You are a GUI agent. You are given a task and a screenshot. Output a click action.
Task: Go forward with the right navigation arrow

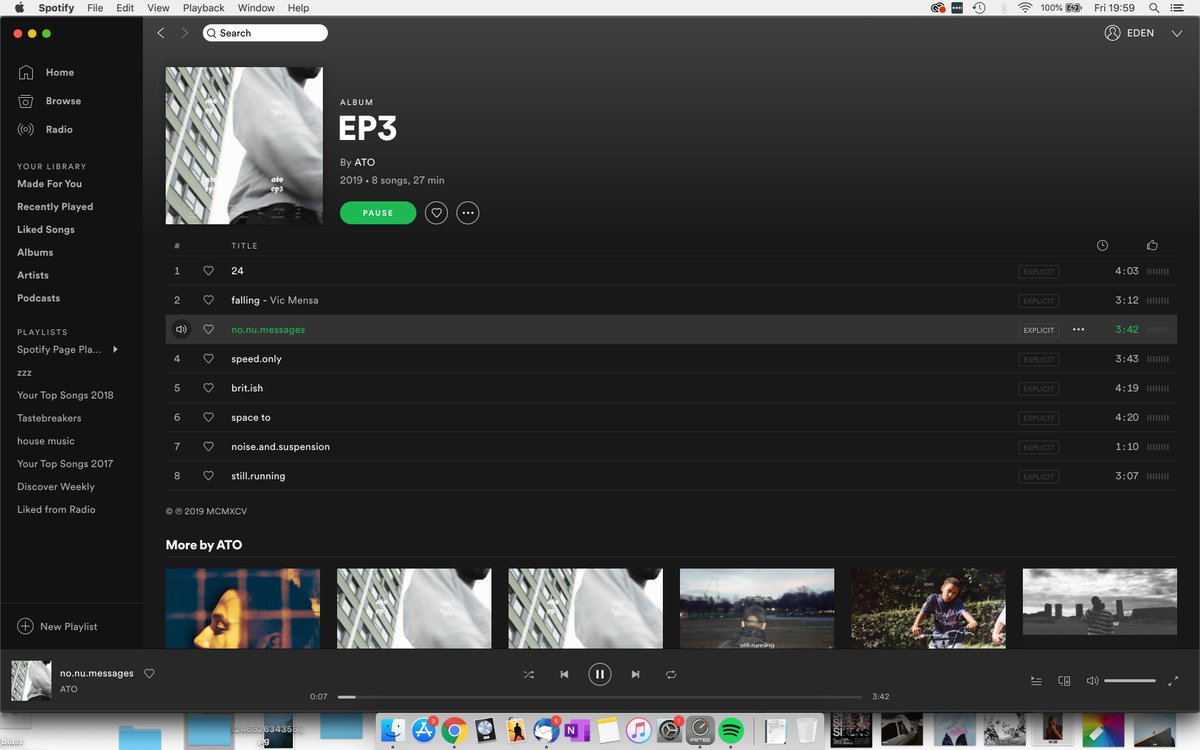pos(184,33)
